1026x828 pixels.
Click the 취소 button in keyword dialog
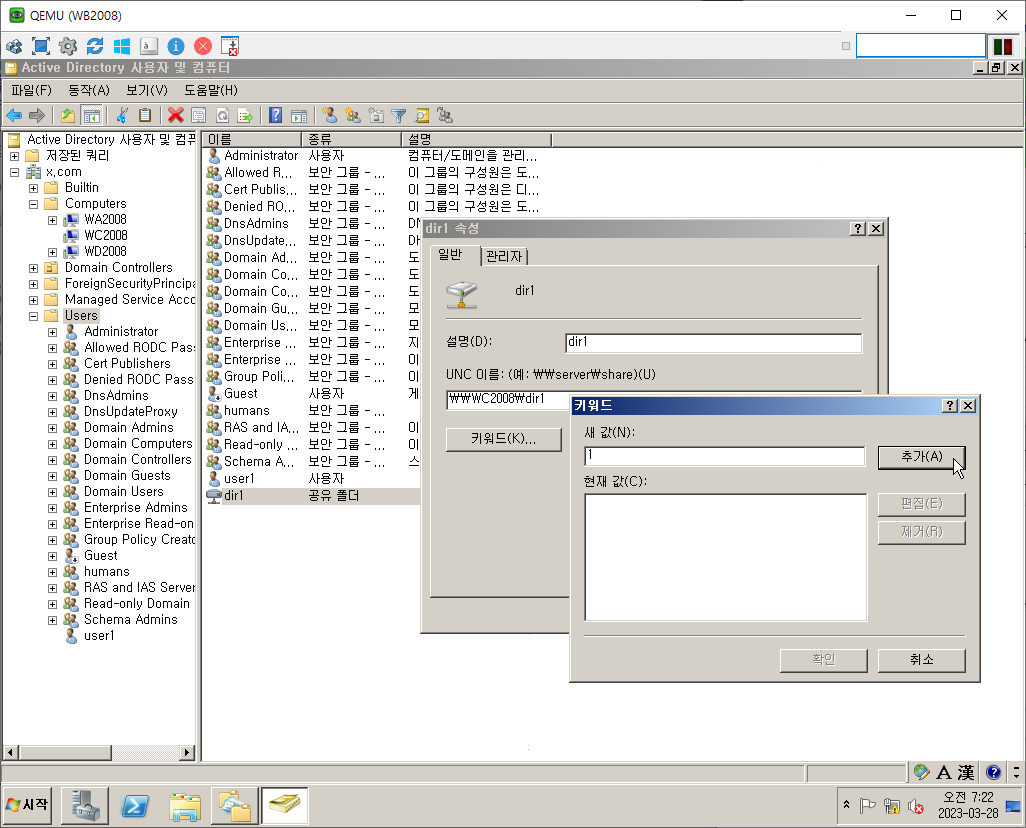tap(921, 660)
